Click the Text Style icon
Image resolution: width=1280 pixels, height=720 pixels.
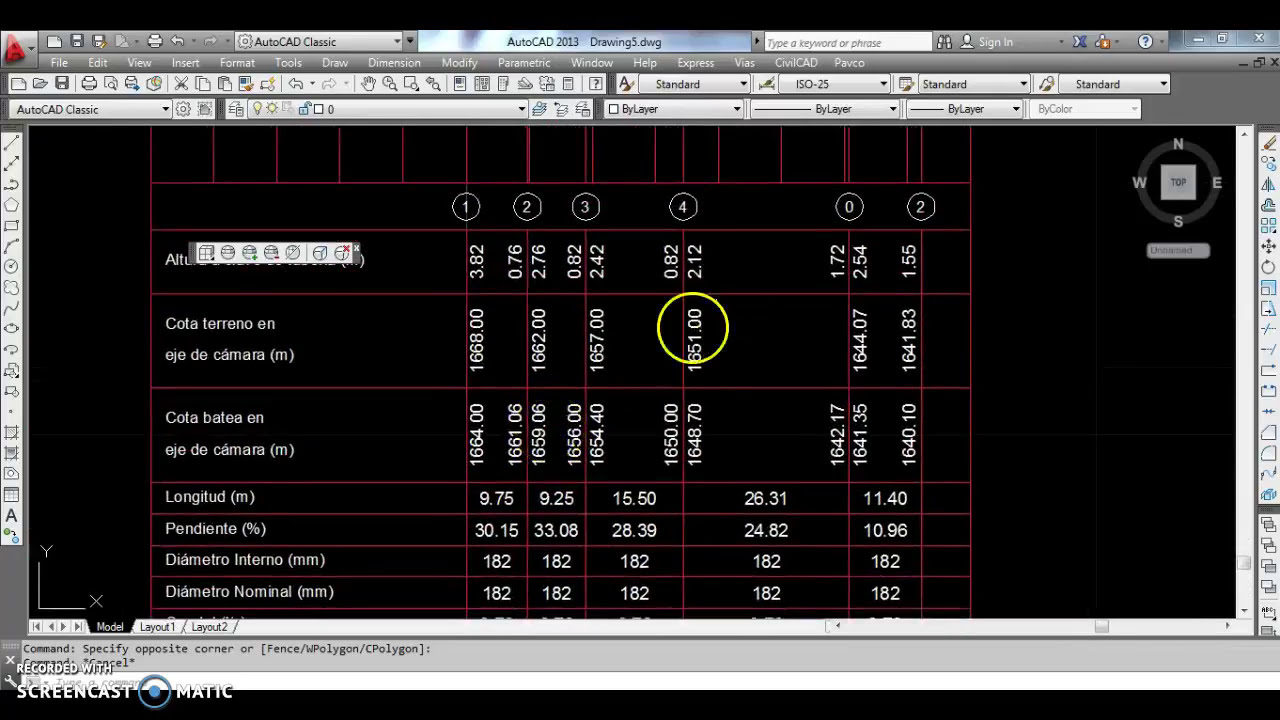click(x=626, y=84)
